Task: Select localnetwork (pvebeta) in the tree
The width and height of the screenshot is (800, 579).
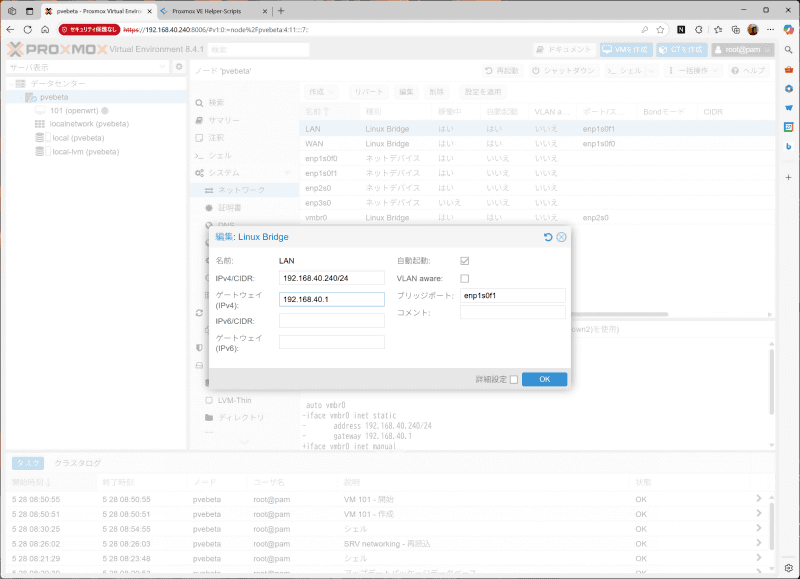Action: (x=89, y=124)
